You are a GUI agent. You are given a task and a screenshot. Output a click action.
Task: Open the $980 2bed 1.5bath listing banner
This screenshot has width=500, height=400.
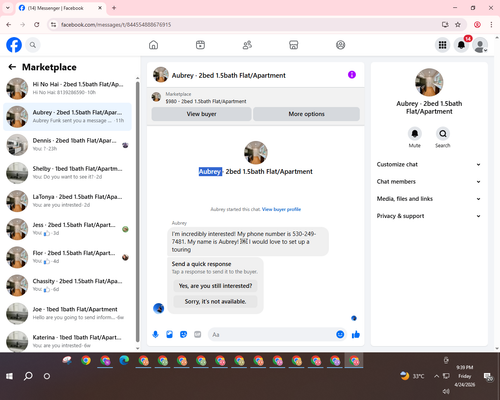point(256,98)
